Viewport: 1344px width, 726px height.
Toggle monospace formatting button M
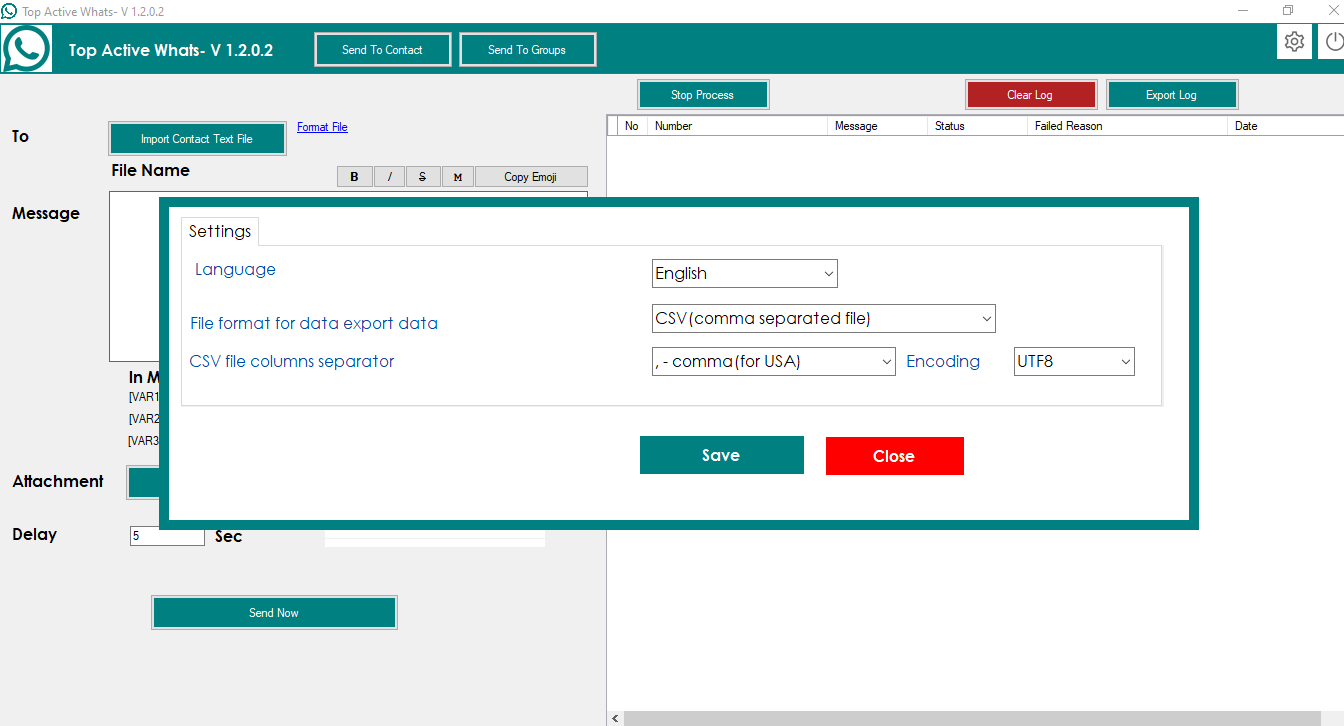[457, 177]
